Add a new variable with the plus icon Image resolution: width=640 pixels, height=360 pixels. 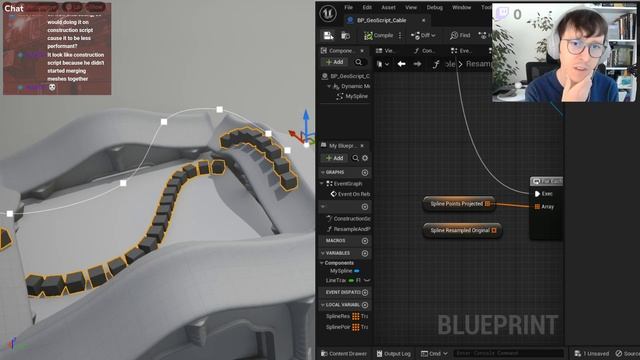pos(365,253)
